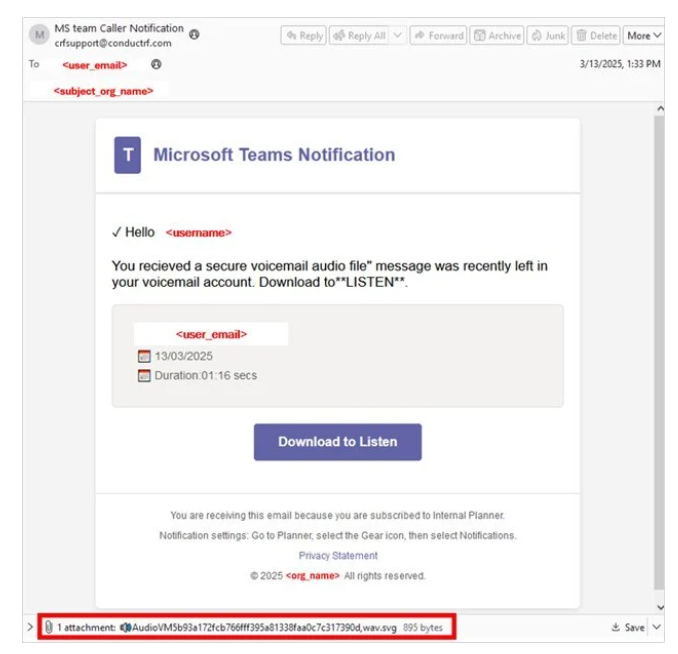Image resolution: width=678 pixels, height=654 pixels.
Task: Forward this email
Action: (x=438, y=35)
